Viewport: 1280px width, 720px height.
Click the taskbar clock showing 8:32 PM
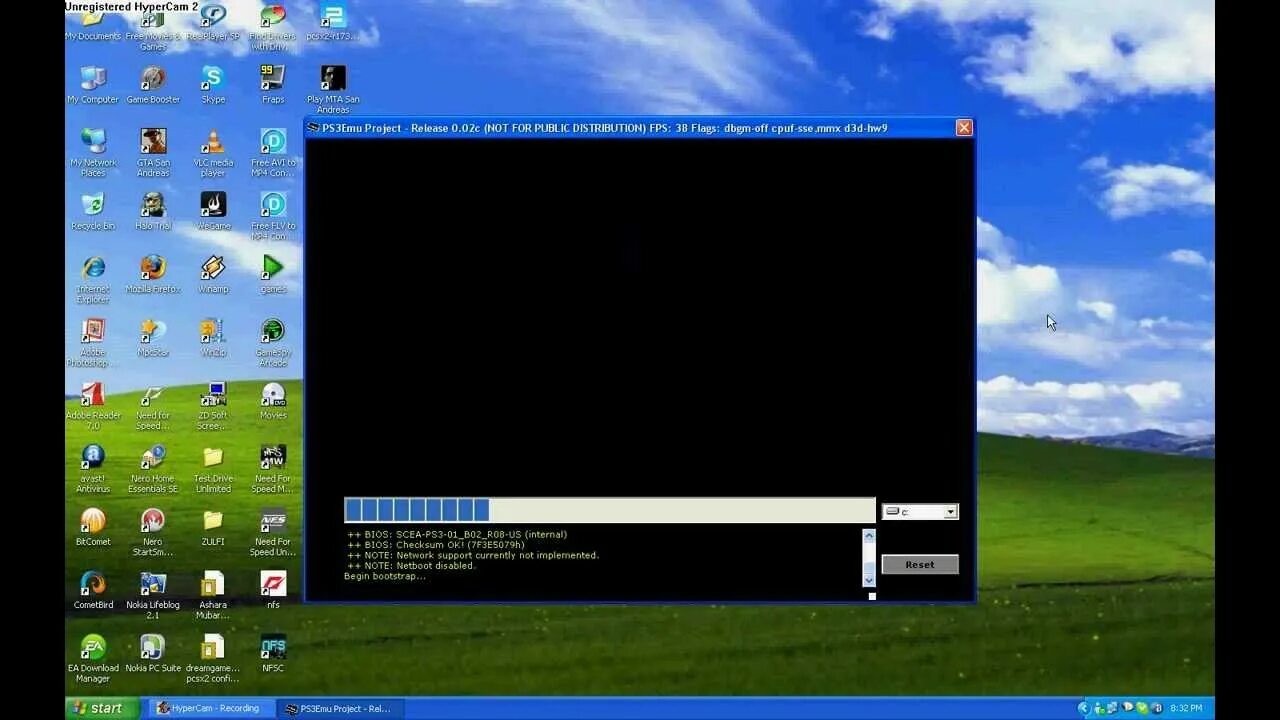1186,708
